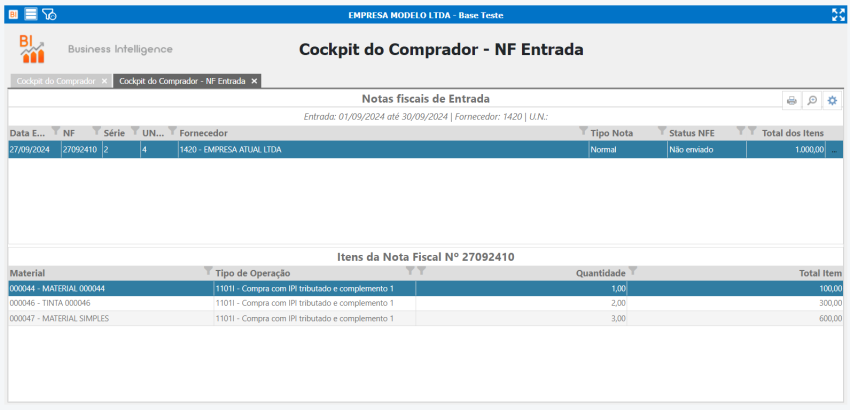The width and height of the screenshot is (850, 410).
Task: Sort by the Total Item column header
Action: [x=821, y=273]
